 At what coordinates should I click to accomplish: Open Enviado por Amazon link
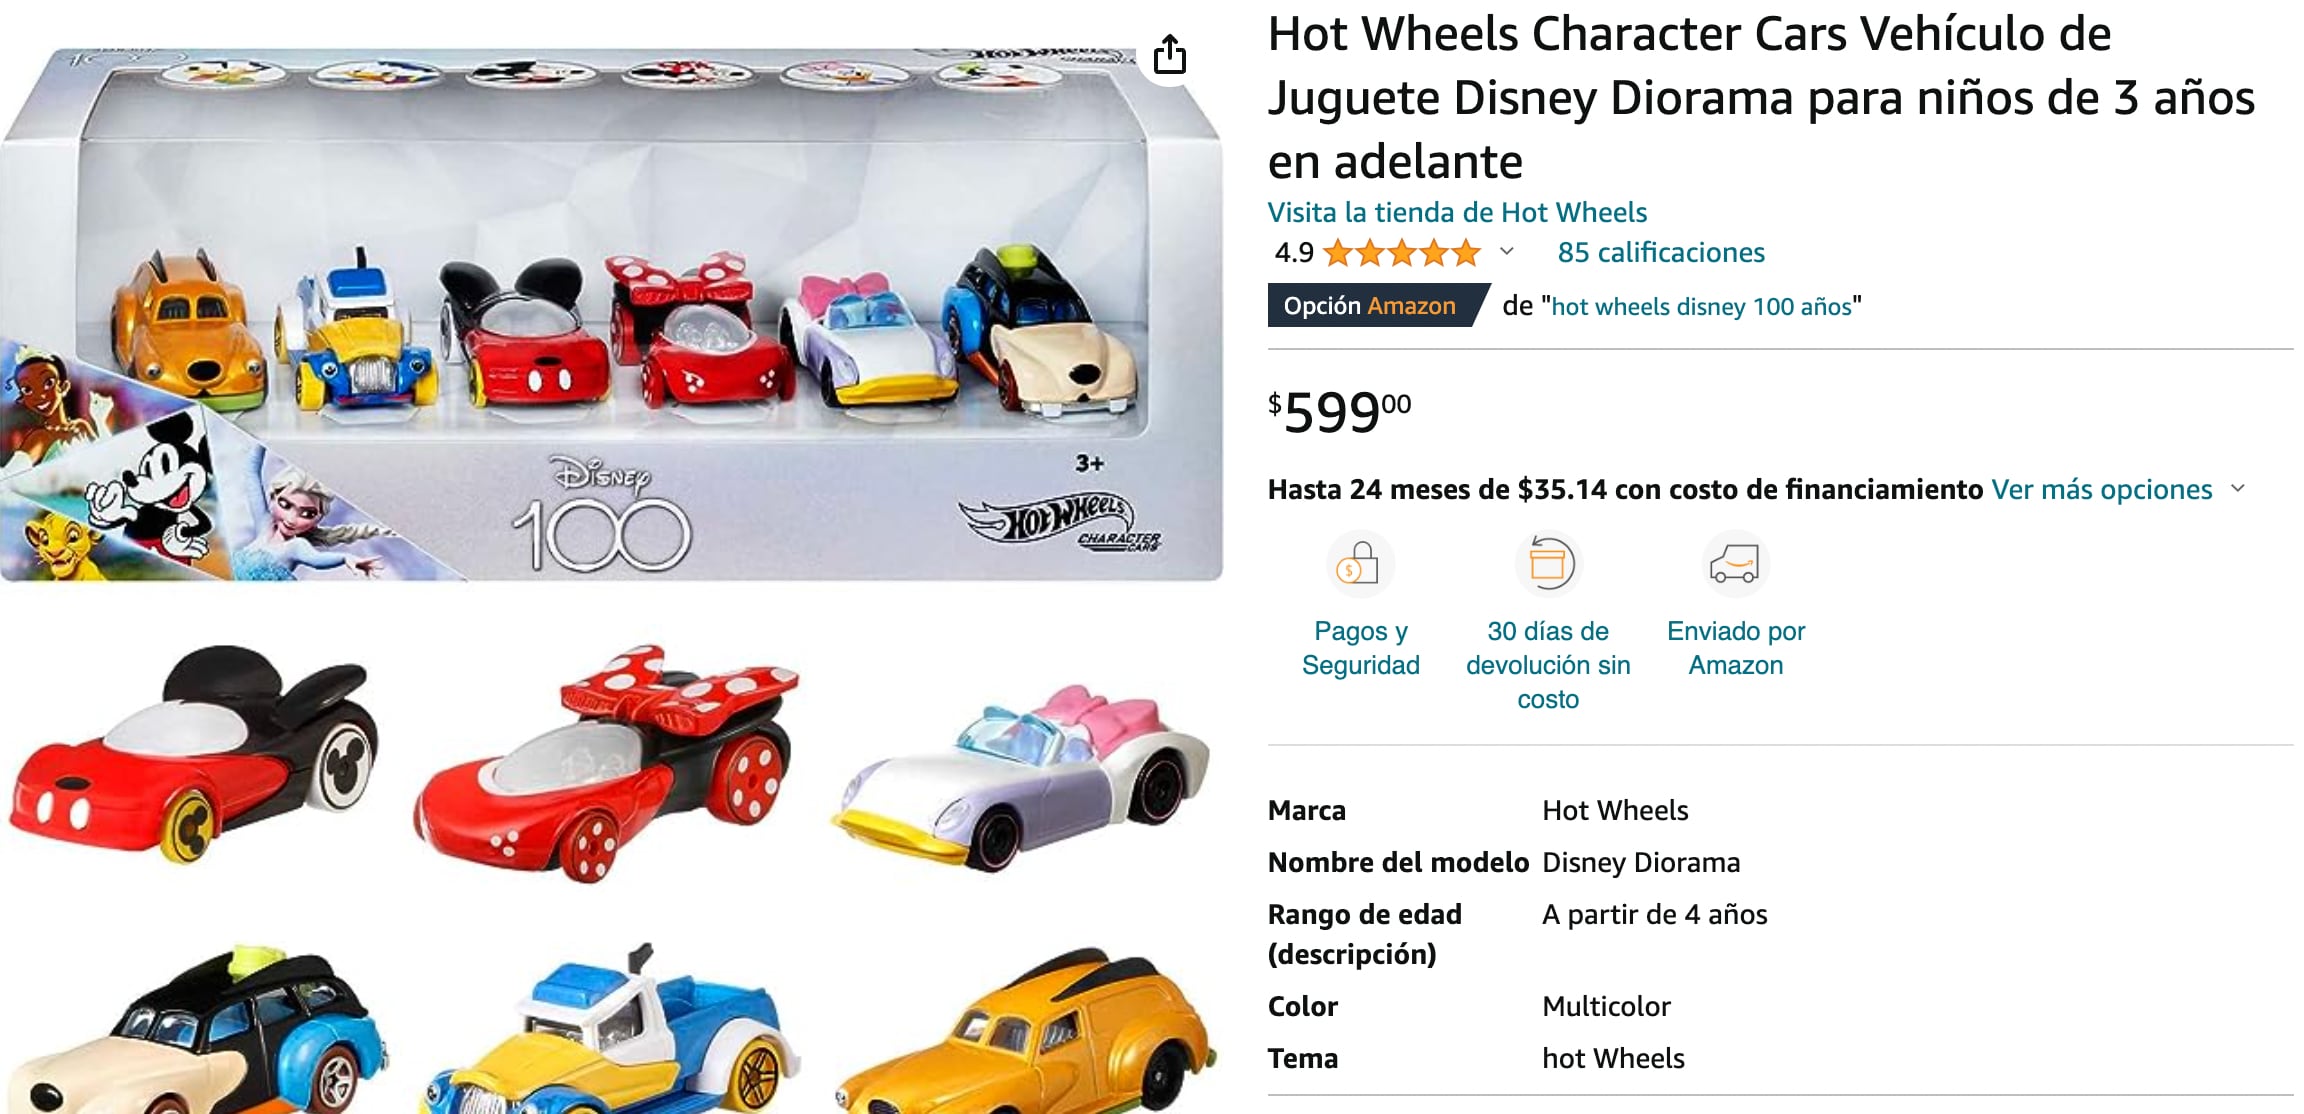tap(1736, 648)
